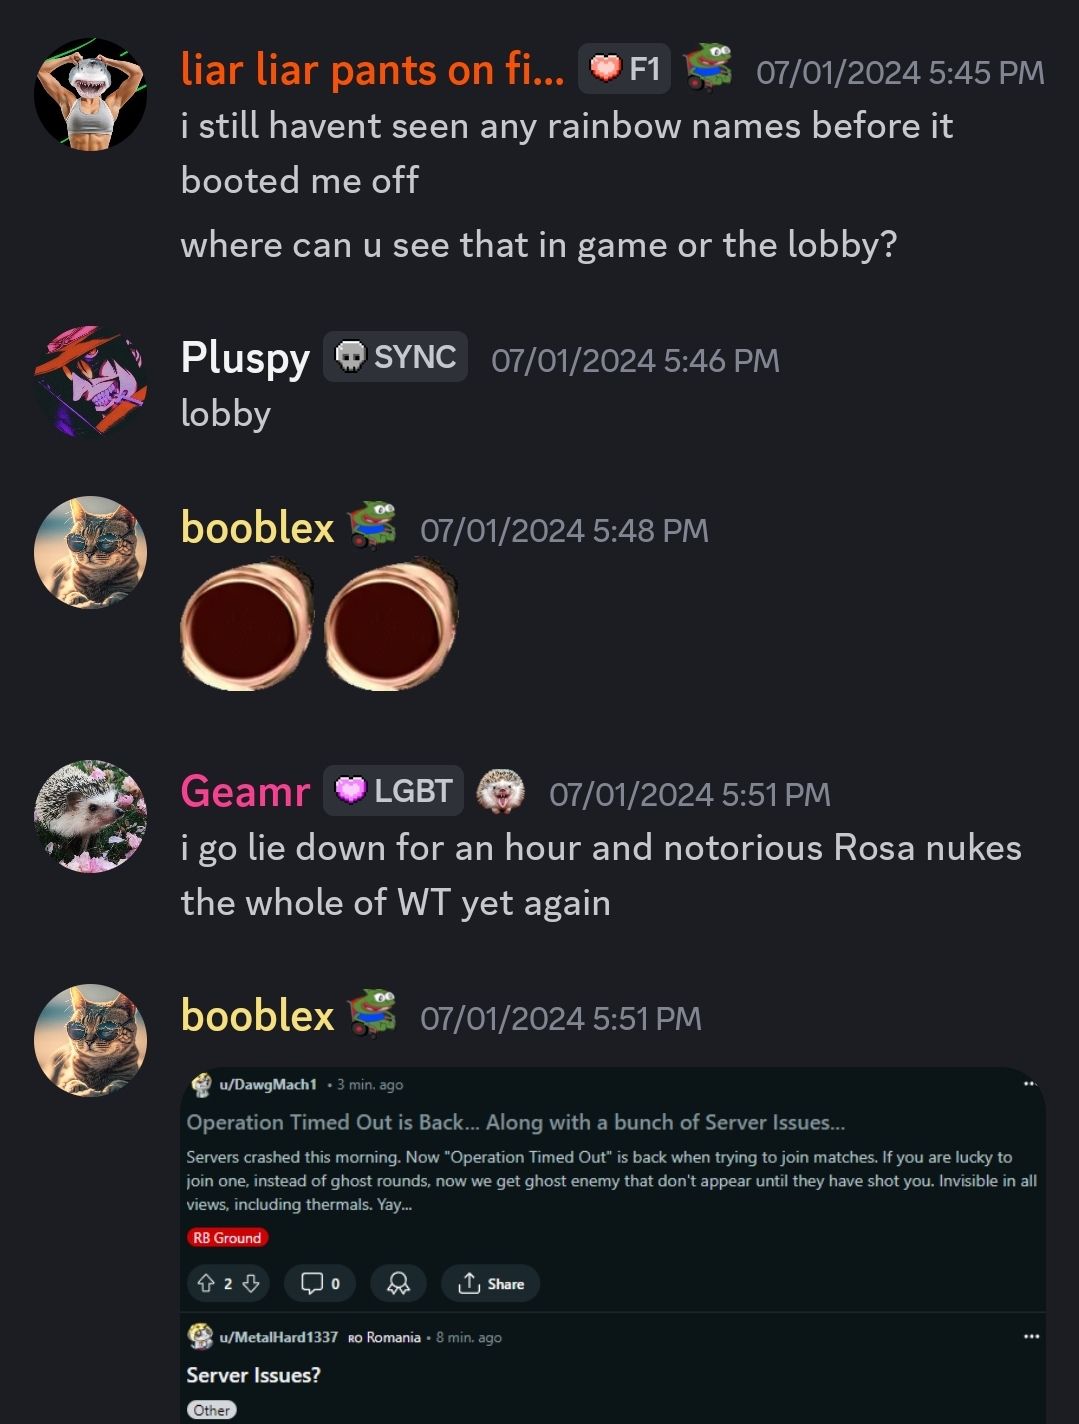
Task: Open Pluspy's profile avatar
Action: pyautogui.click(x=90, y=382)
